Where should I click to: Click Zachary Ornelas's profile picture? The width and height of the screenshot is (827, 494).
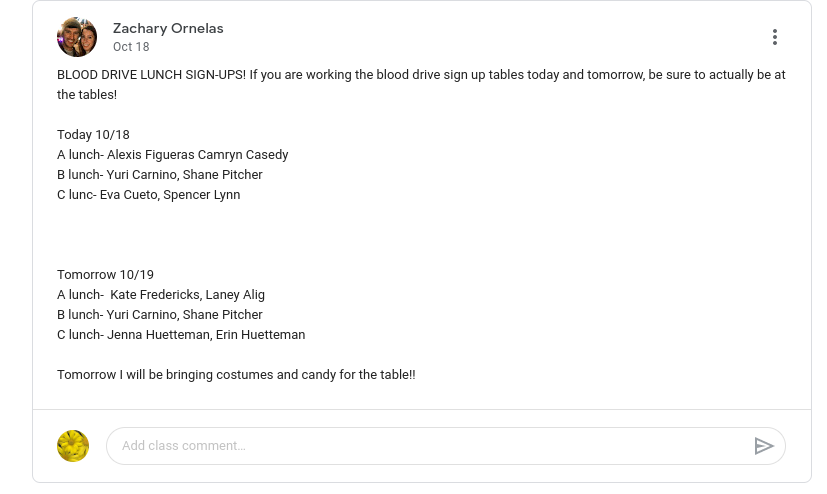click(77, 37)
